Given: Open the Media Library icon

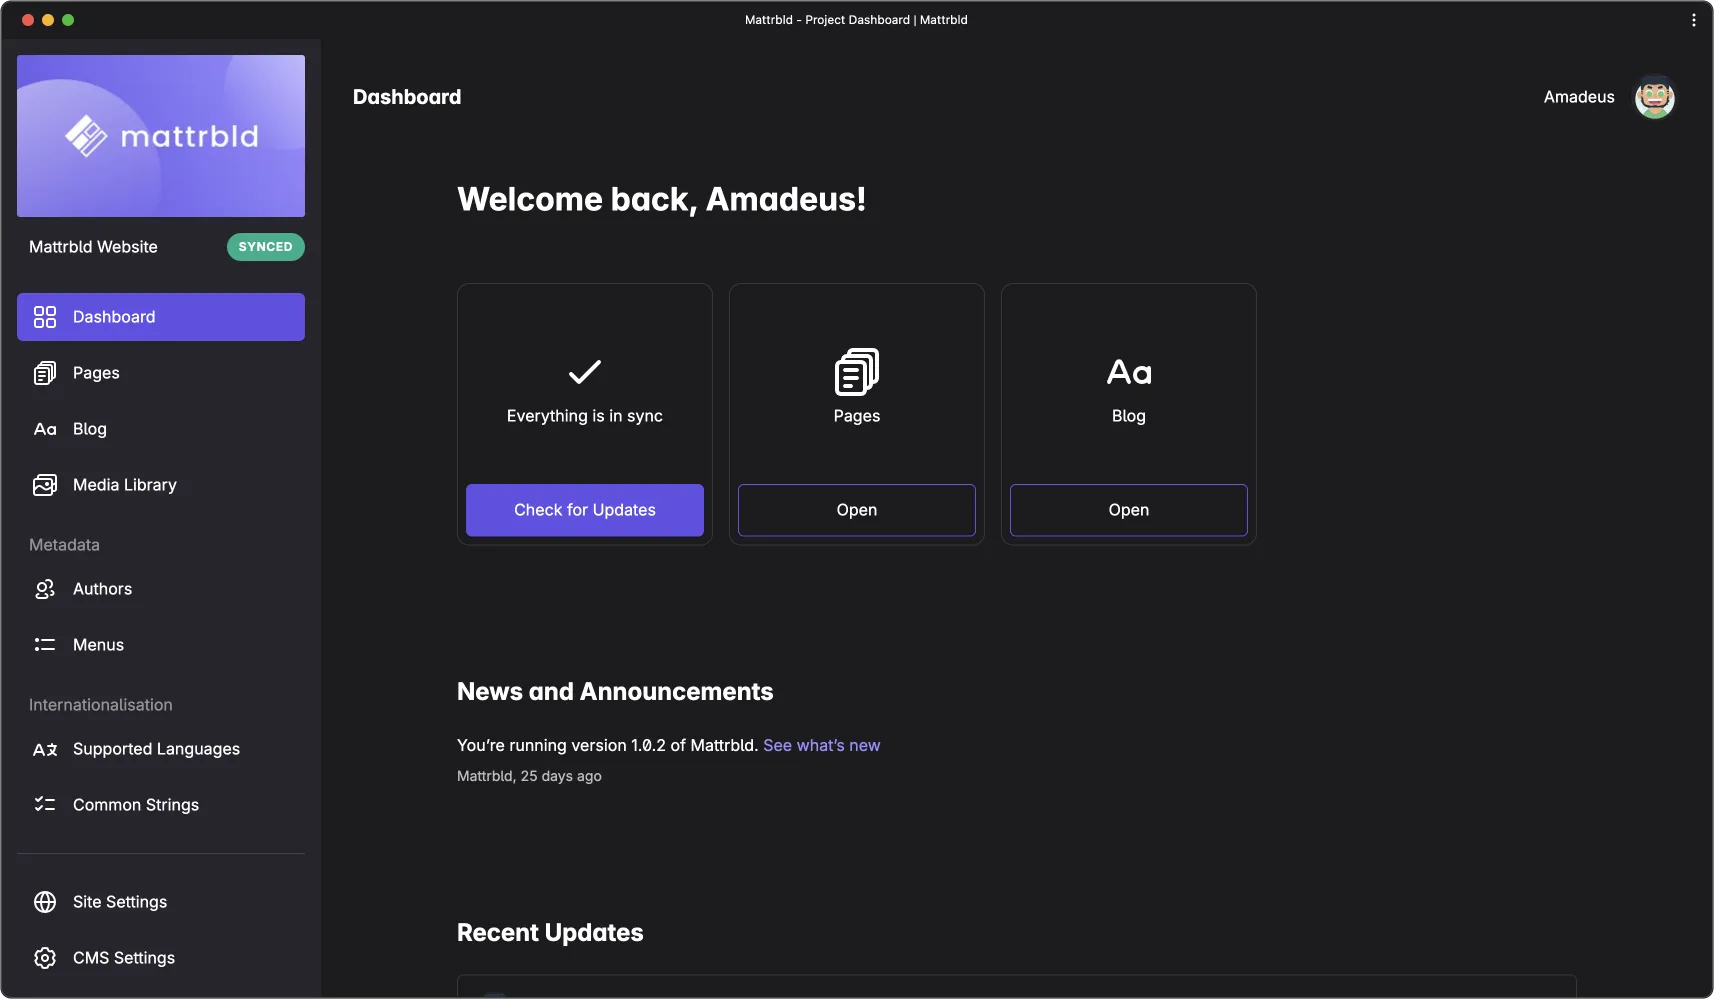Looking at the screenshot, I should (45, 485).
